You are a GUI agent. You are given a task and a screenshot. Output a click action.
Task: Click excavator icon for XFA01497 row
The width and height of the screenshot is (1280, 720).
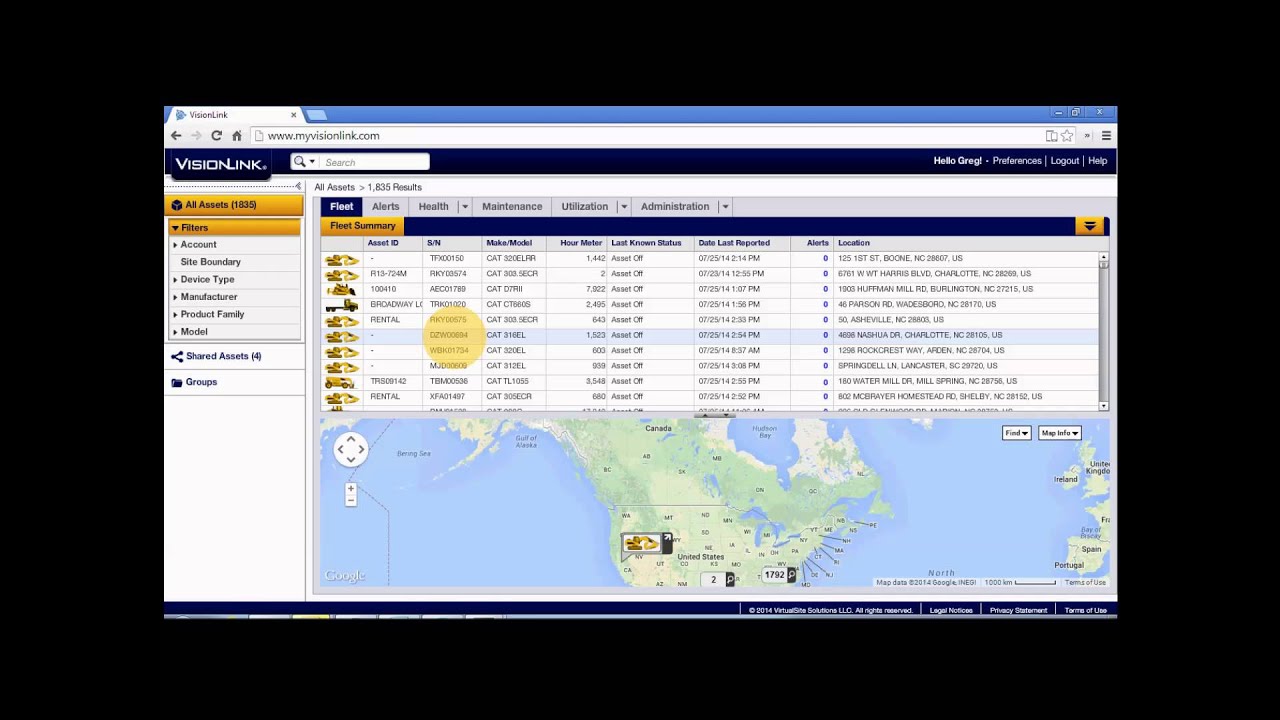(x=342, y=397)
